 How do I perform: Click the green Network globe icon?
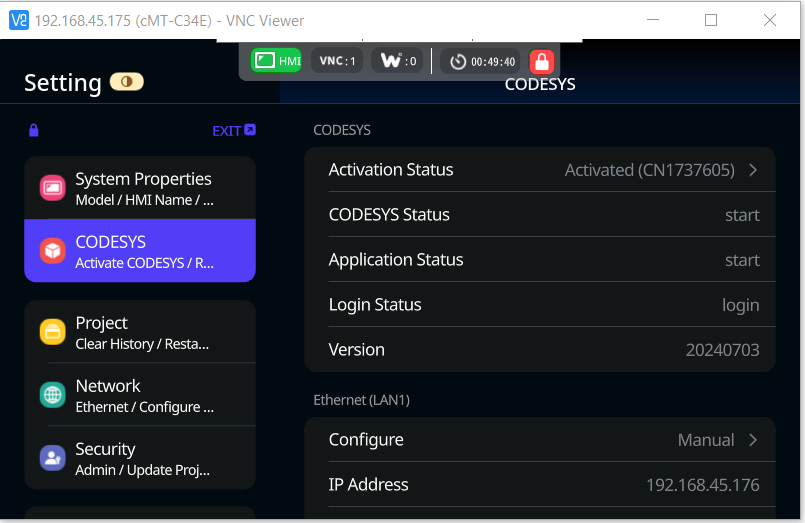52,395
